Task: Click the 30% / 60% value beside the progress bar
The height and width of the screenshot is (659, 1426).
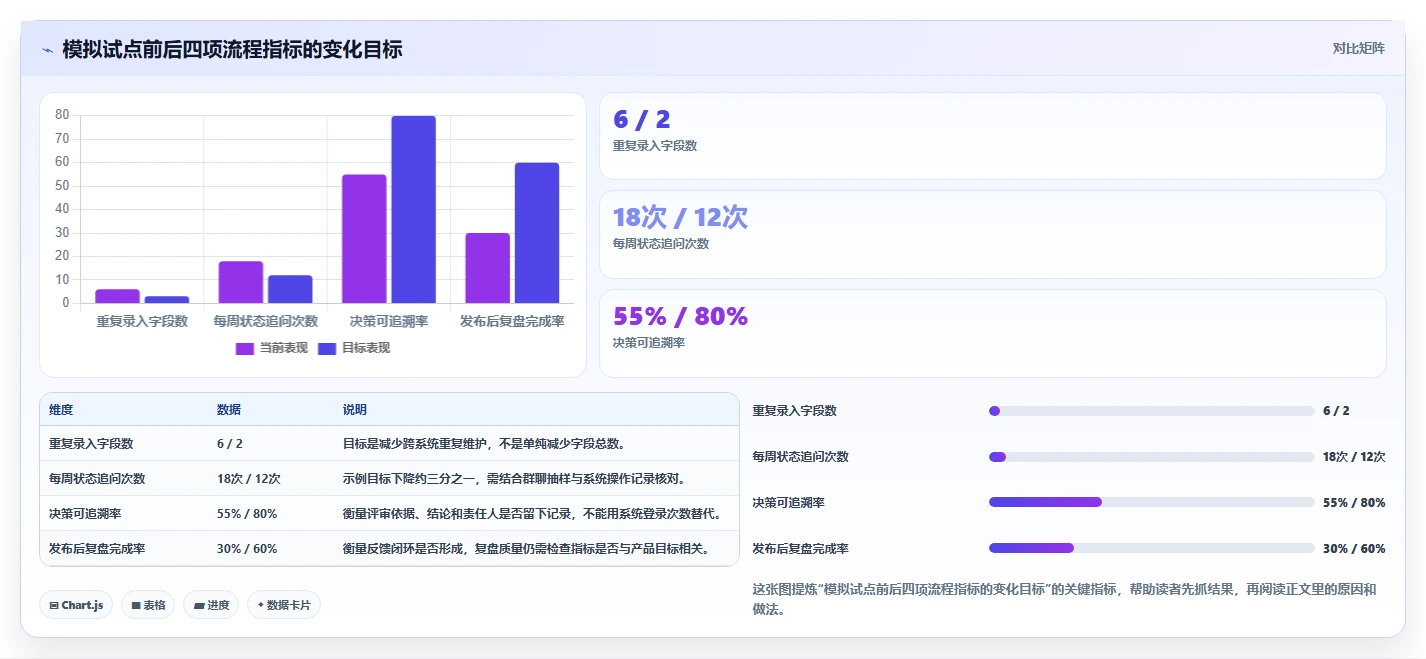Action: pyautogui.click(x=1354, y=549)
